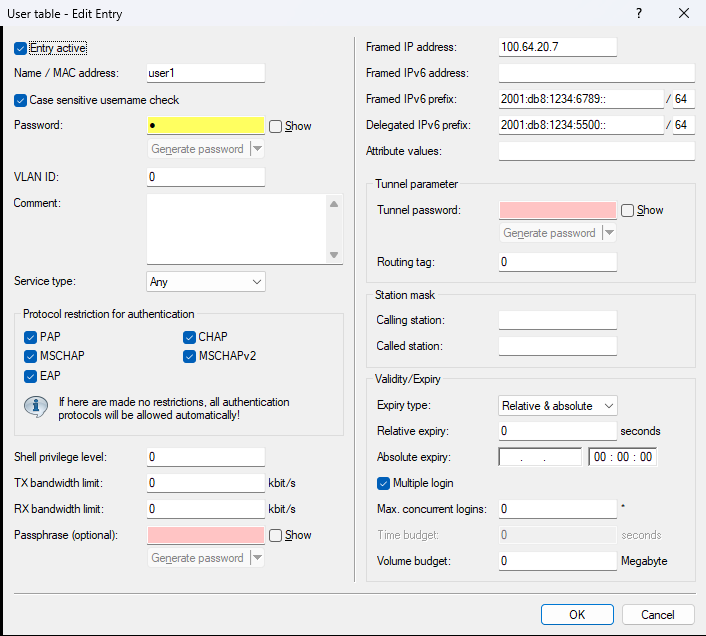The width and height of the screenshot is (706, 636).
Task: Enable Show next to Password field
Action: [276, 126]
